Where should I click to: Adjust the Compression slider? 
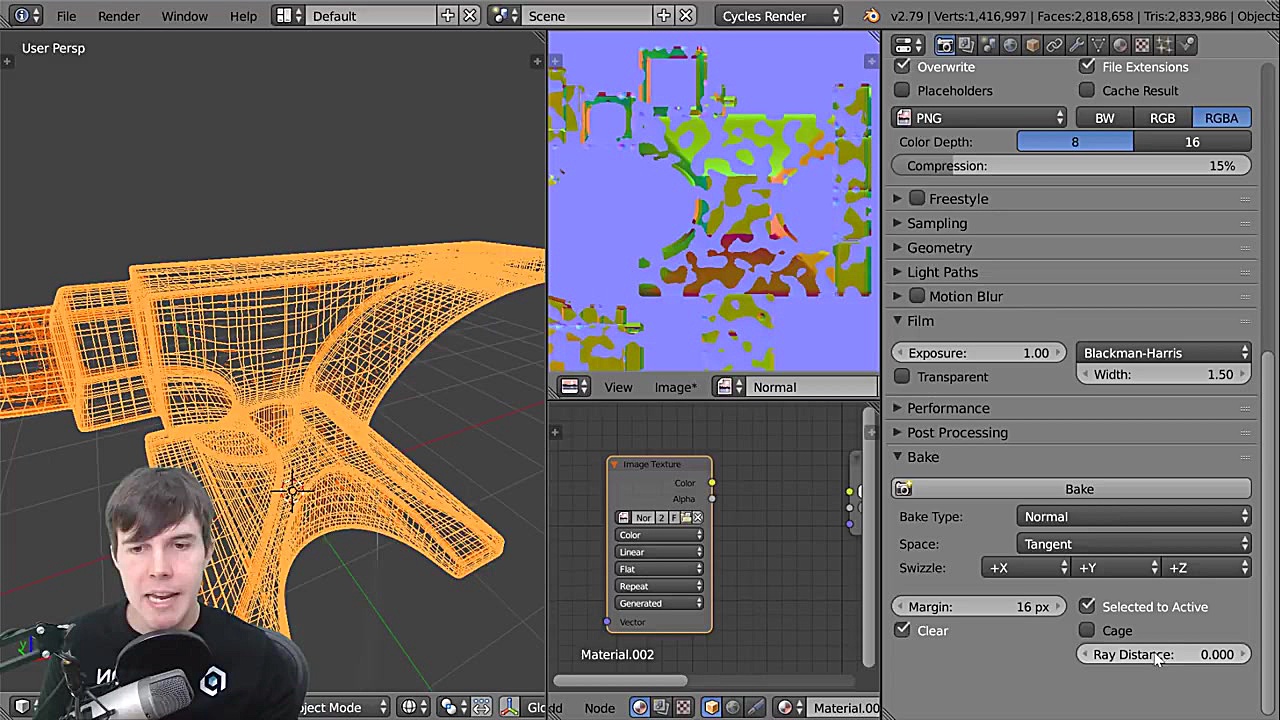click(1072, 166)
